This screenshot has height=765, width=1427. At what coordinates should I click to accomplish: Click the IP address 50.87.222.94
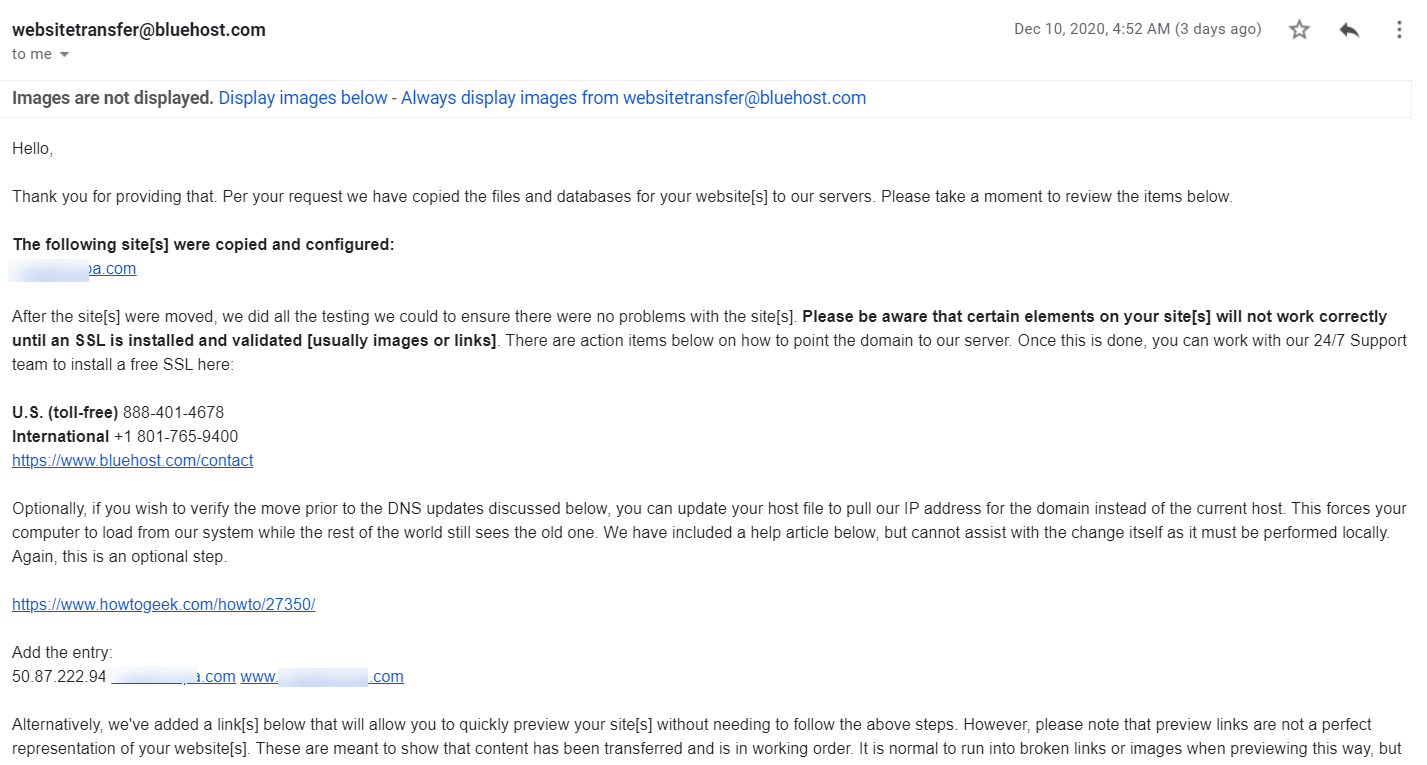(59, 677)
